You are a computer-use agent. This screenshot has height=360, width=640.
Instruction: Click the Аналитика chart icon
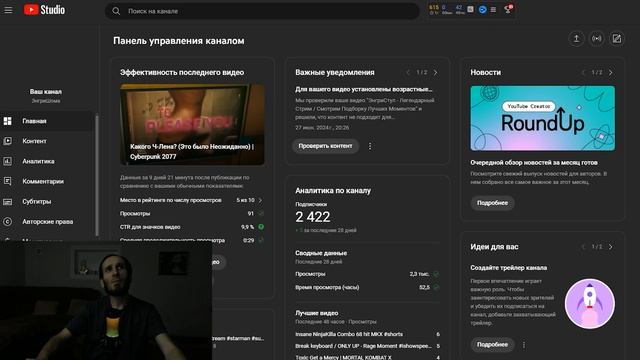(7, 161)
